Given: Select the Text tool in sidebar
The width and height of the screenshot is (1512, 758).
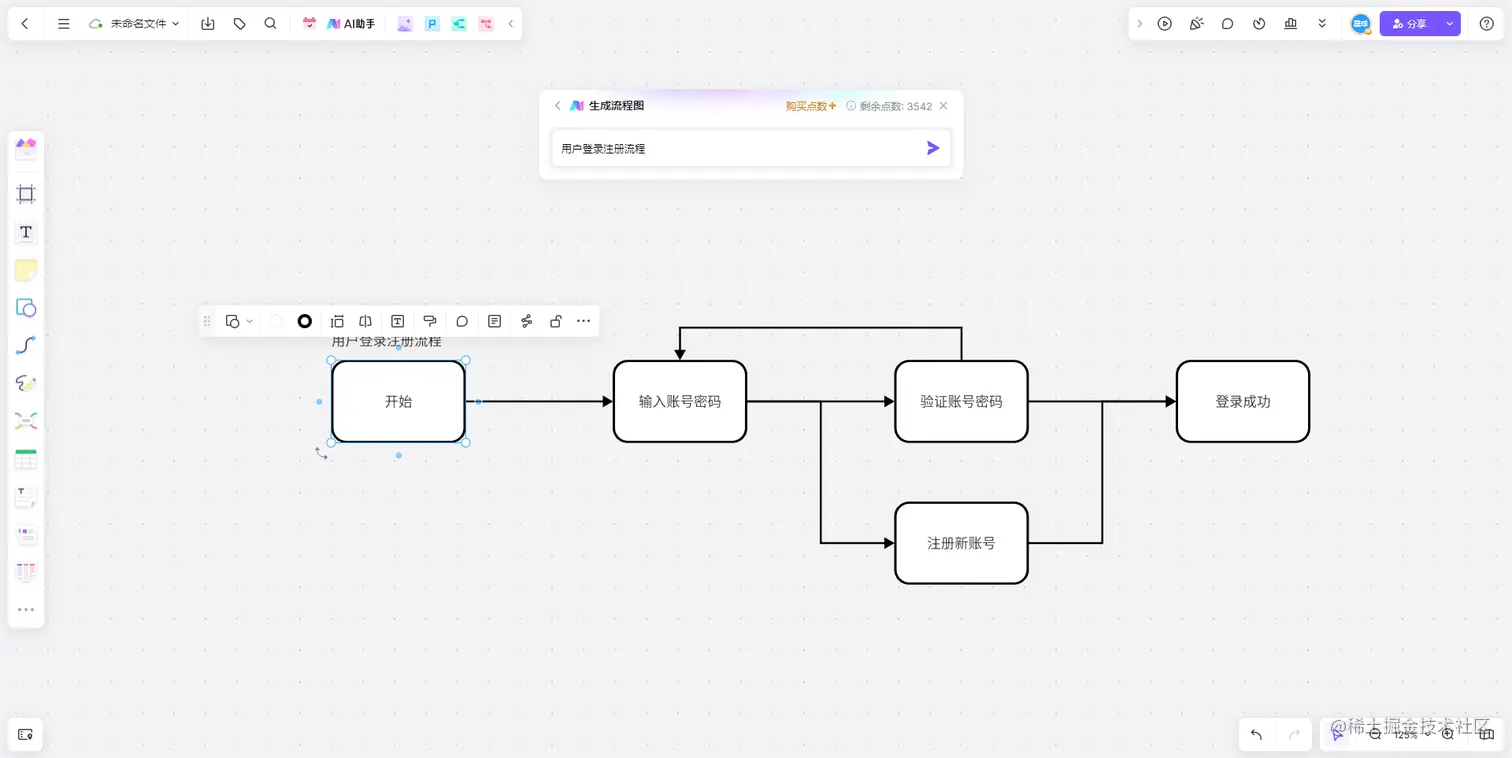Looking at the screenshot, I should 26,232.
